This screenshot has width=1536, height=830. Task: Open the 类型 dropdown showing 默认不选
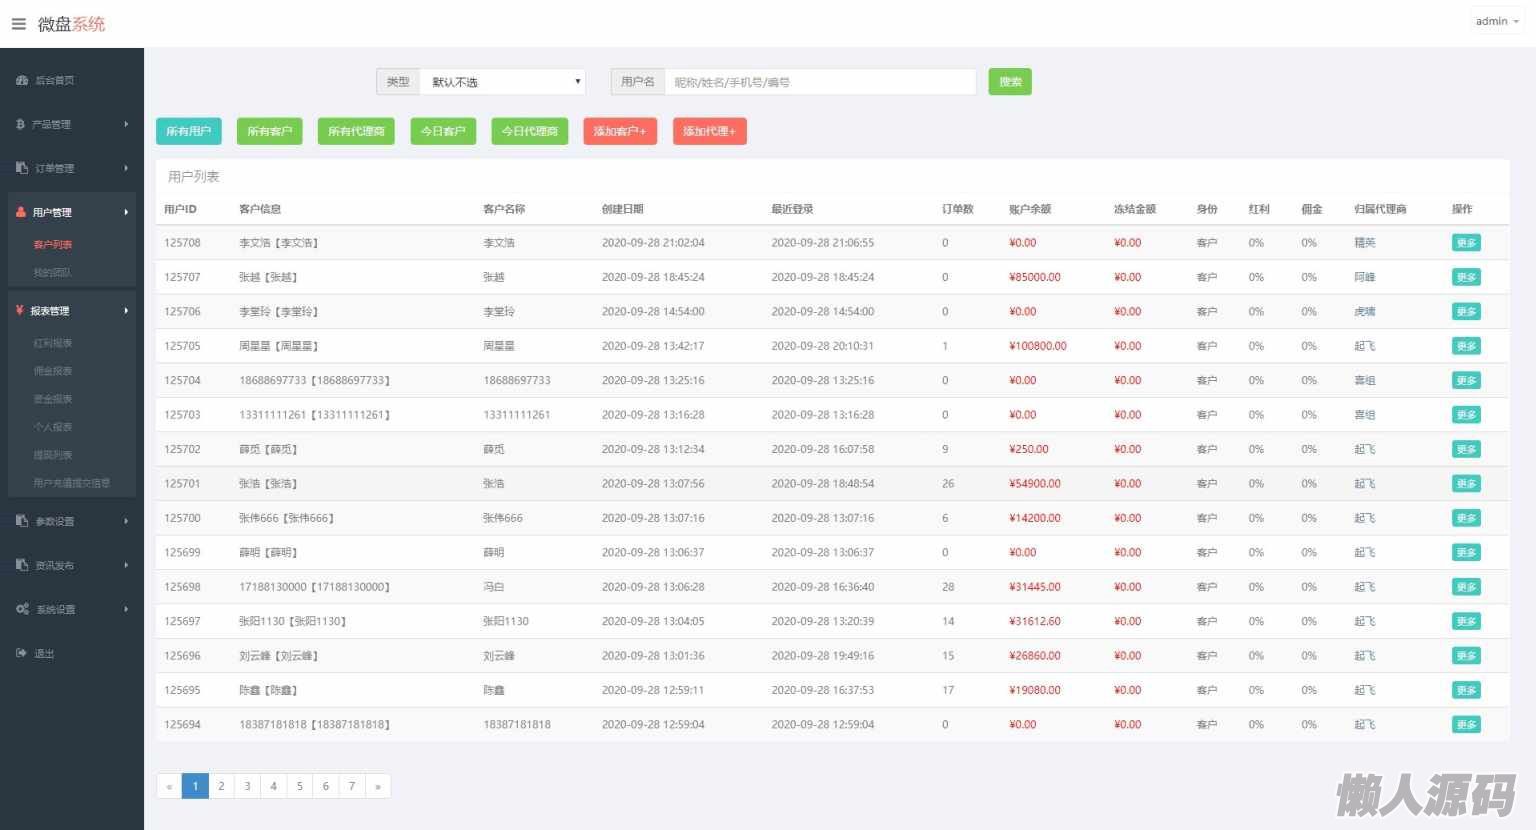pyautogui.click(x=502, y=82)
